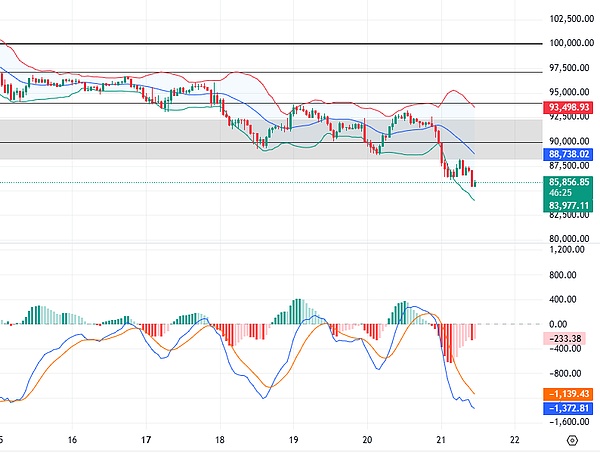600x456 pixels.
Task: Click date label 20 on time axis
Action: point(367,440)
